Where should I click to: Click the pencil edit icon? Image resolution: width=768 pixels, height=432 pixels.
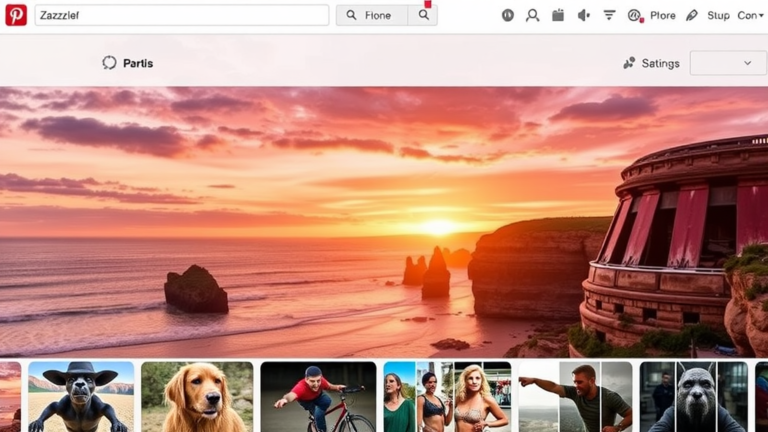(689, 15)
